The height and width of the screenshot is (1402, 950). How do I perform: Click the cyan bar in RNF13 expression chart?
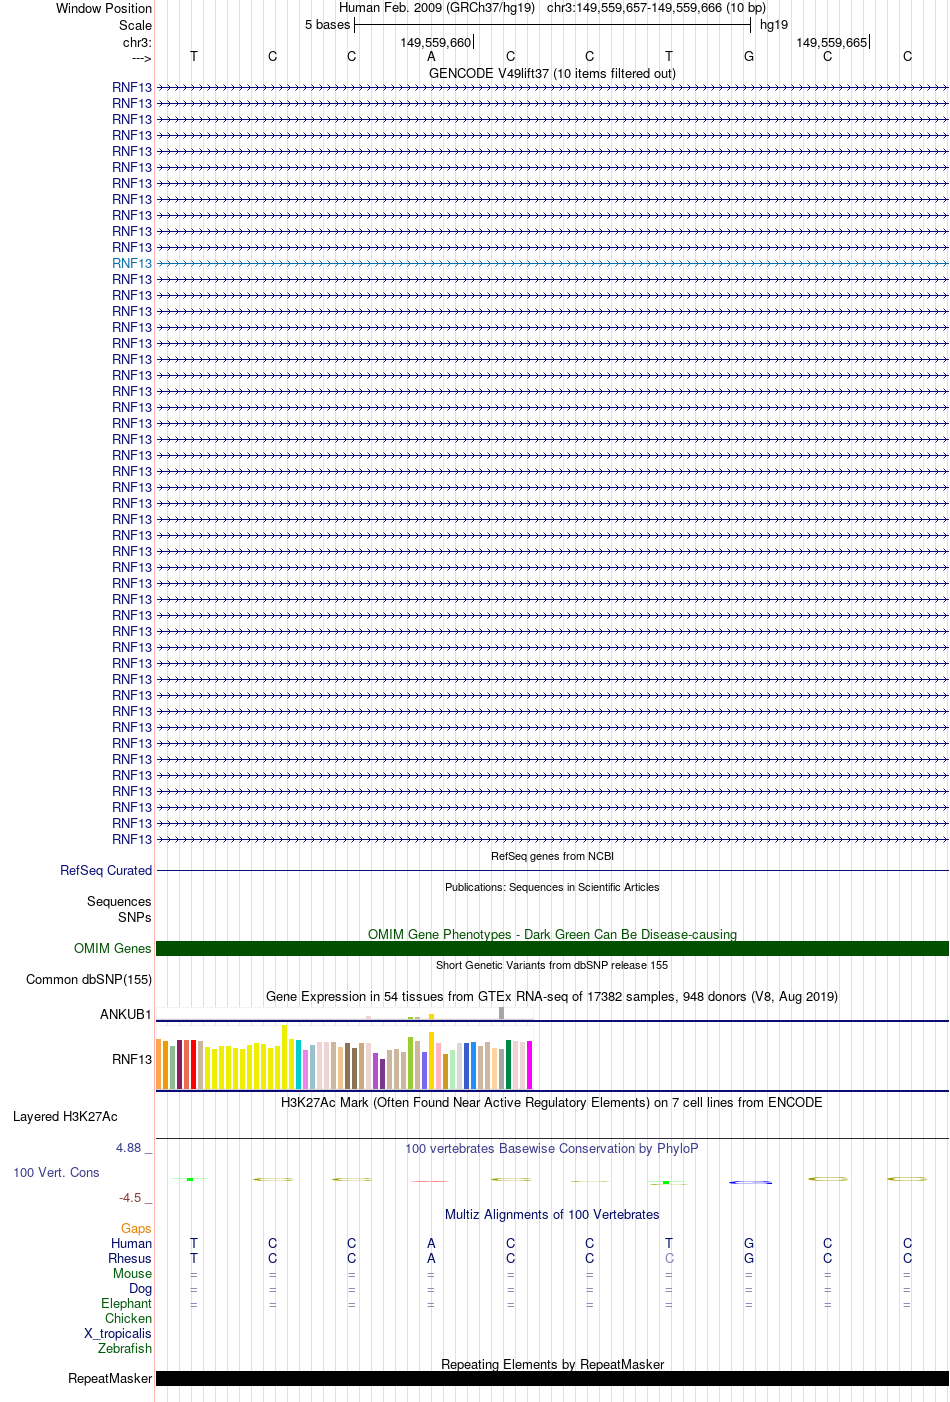tap(299, 1064)
